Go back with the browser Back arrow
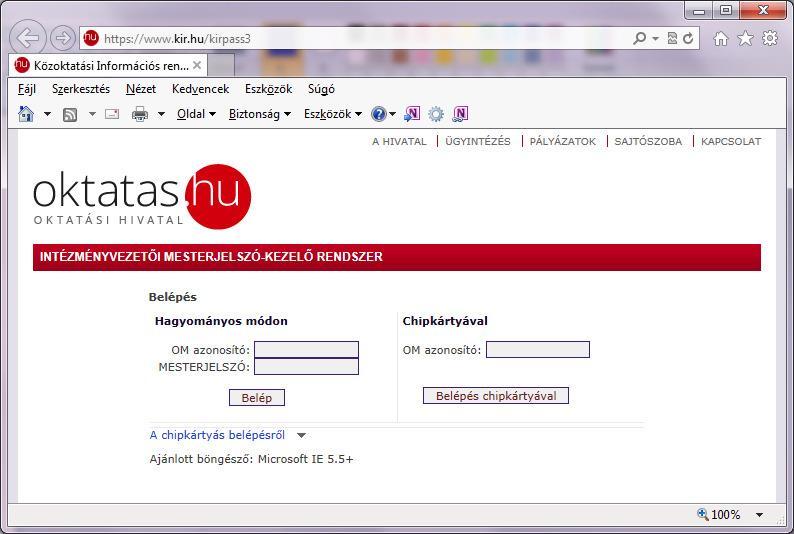This screenshot has height=534, width=794. (x=27, y=38)
